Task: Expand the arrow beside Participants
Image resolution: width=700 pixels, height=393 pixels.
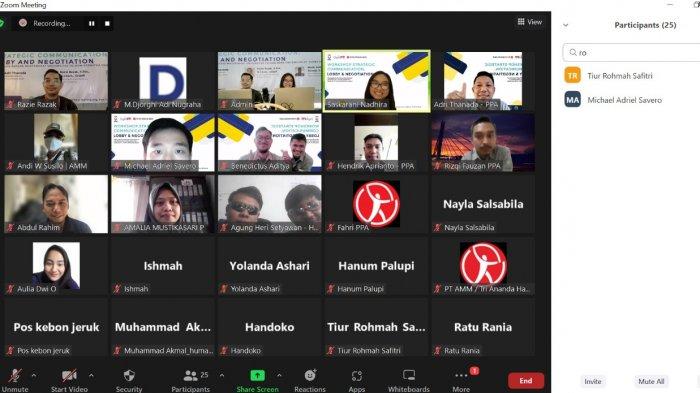Action: (x=222, y=376)
